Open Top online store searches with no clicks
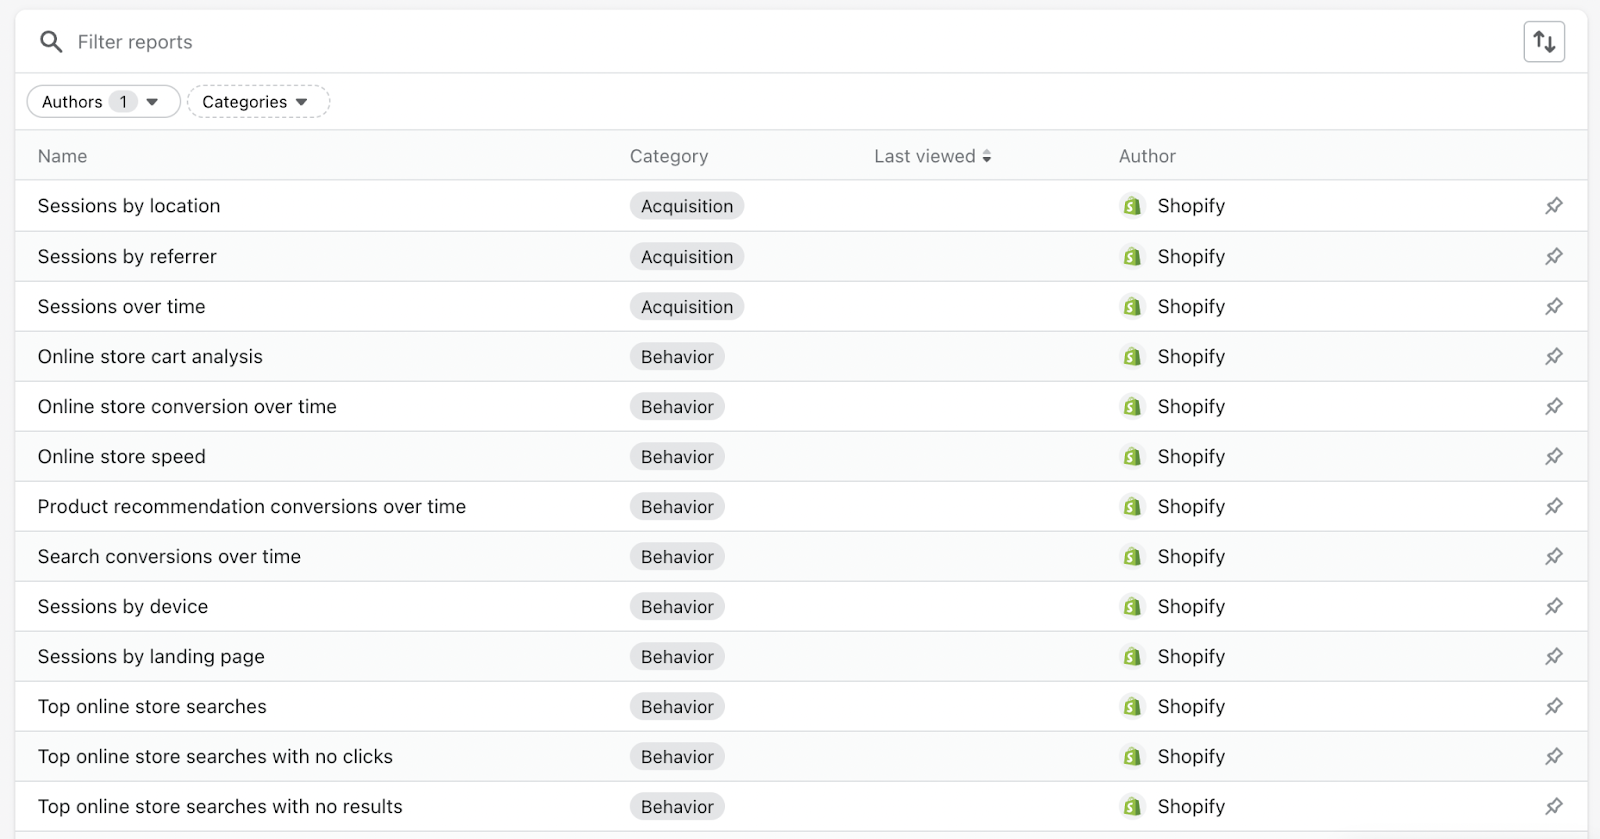 [215, 757]
